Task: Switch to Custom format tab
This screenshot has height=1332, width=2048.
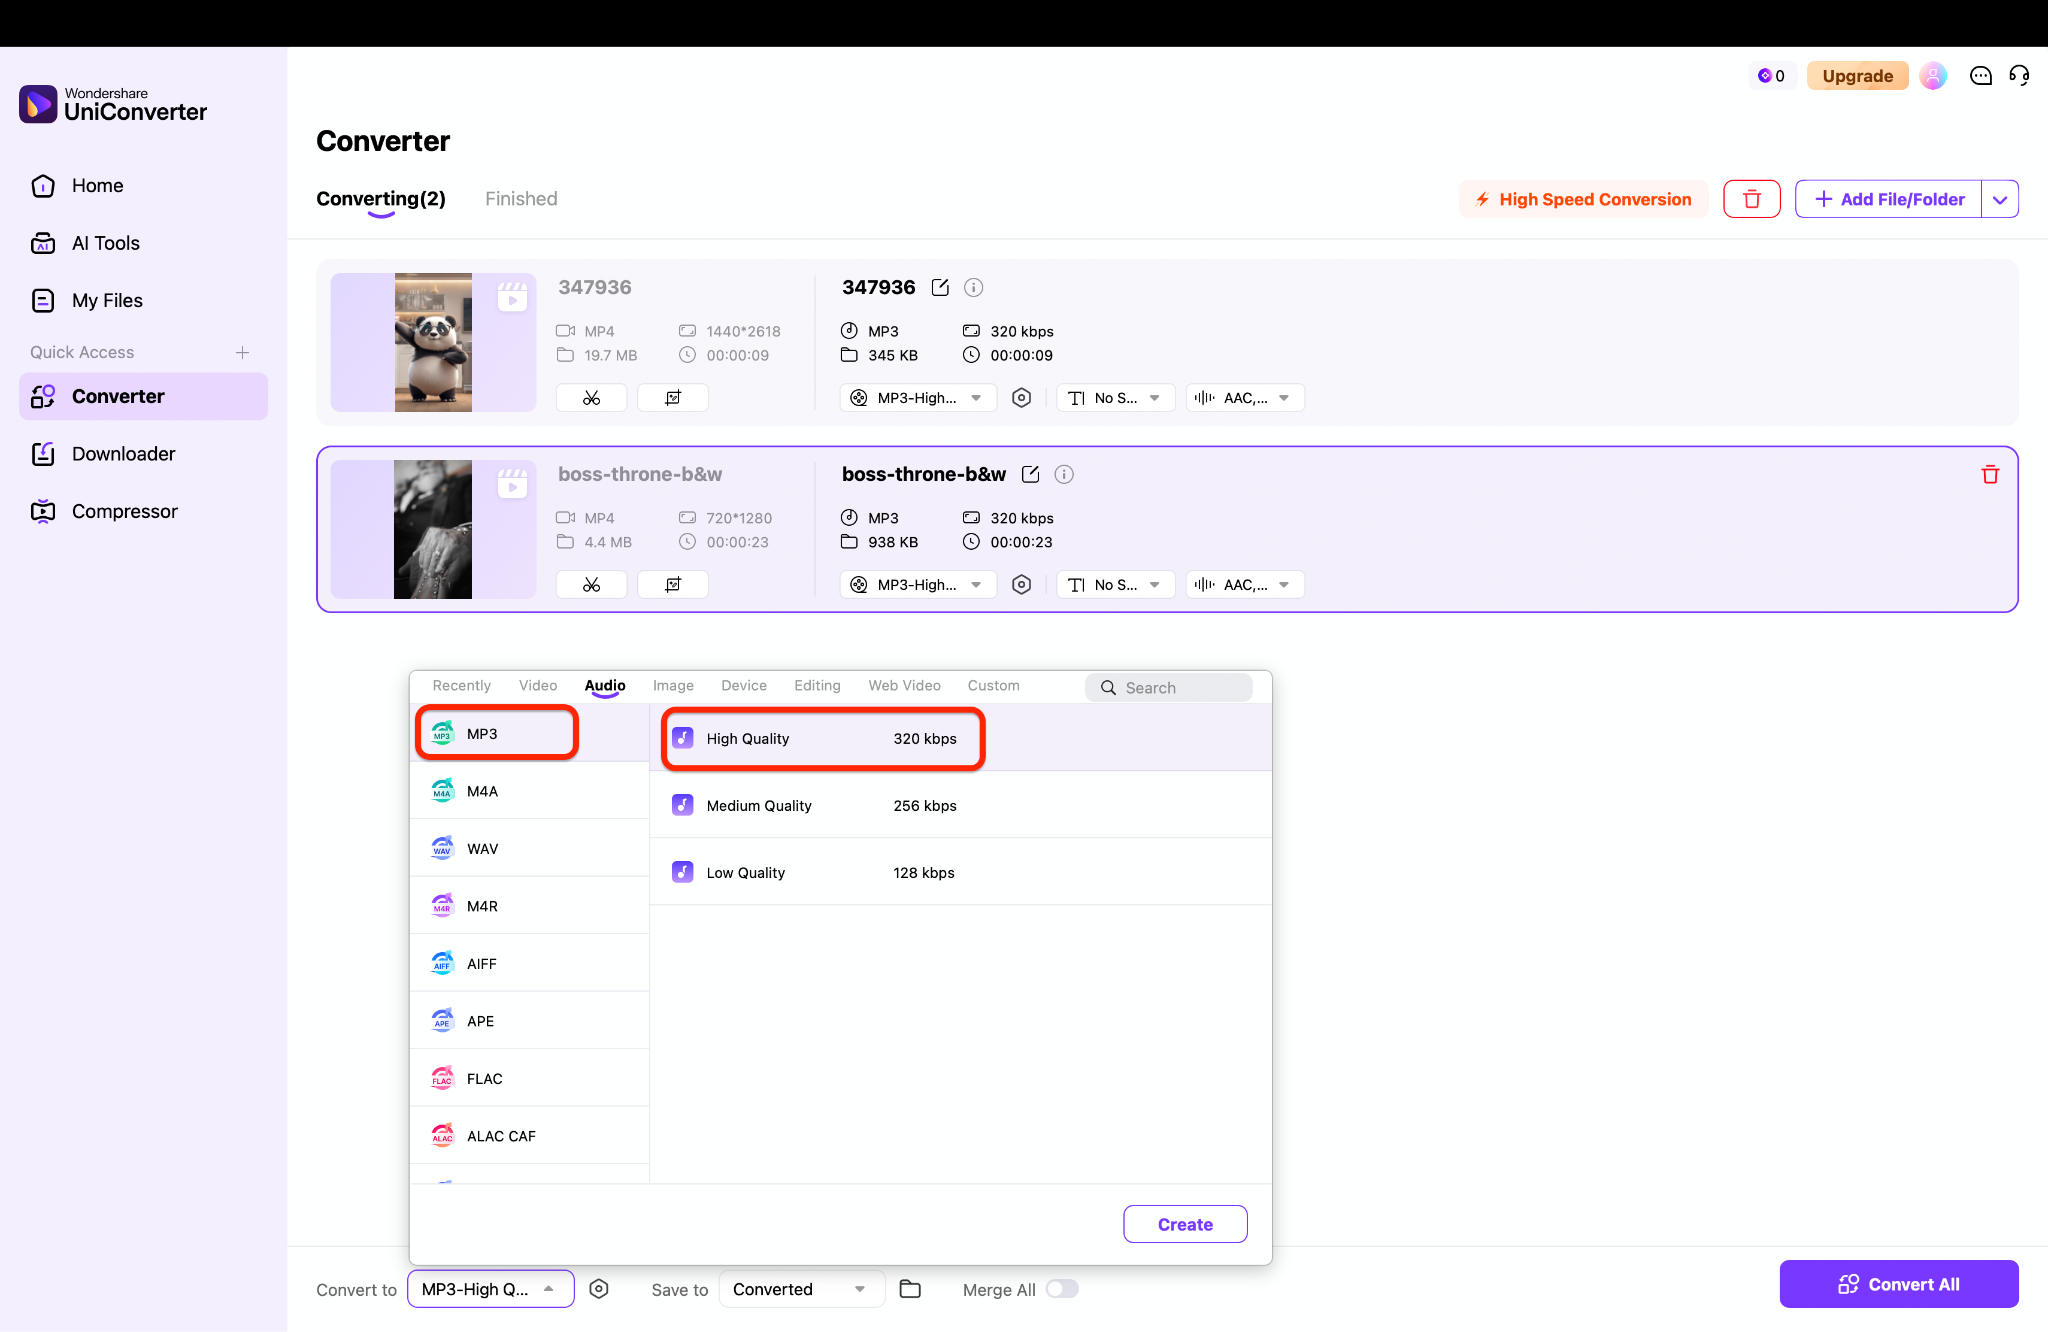Action: tap(993, 686)
